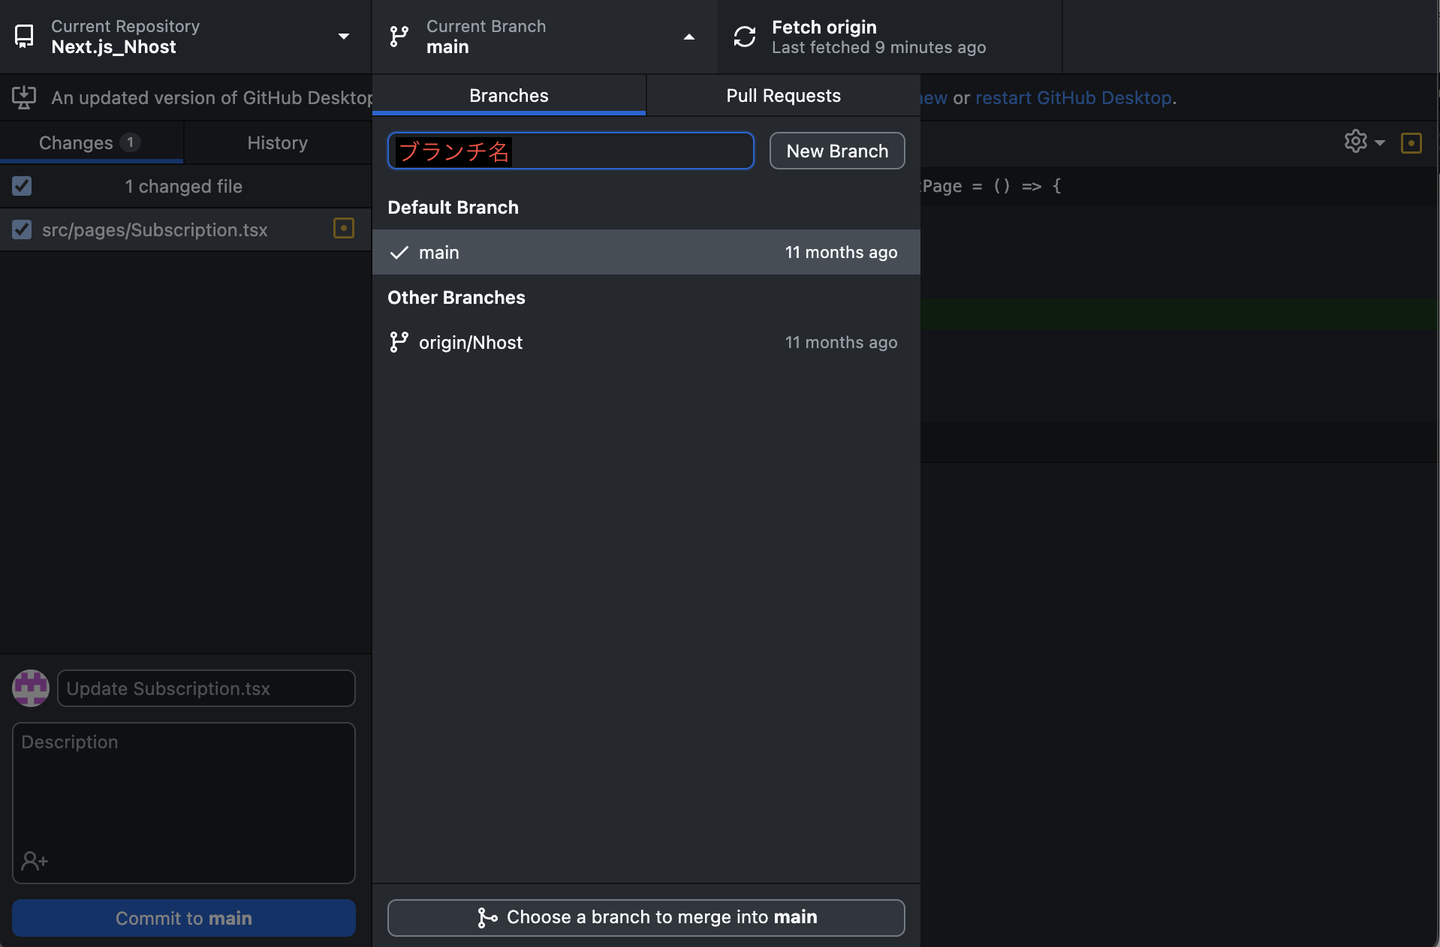Image resolution: width=1440 pixels, height=947 pixels.
Task: Click the Fetch origin sync icon
Action: (x=745, y=37)
